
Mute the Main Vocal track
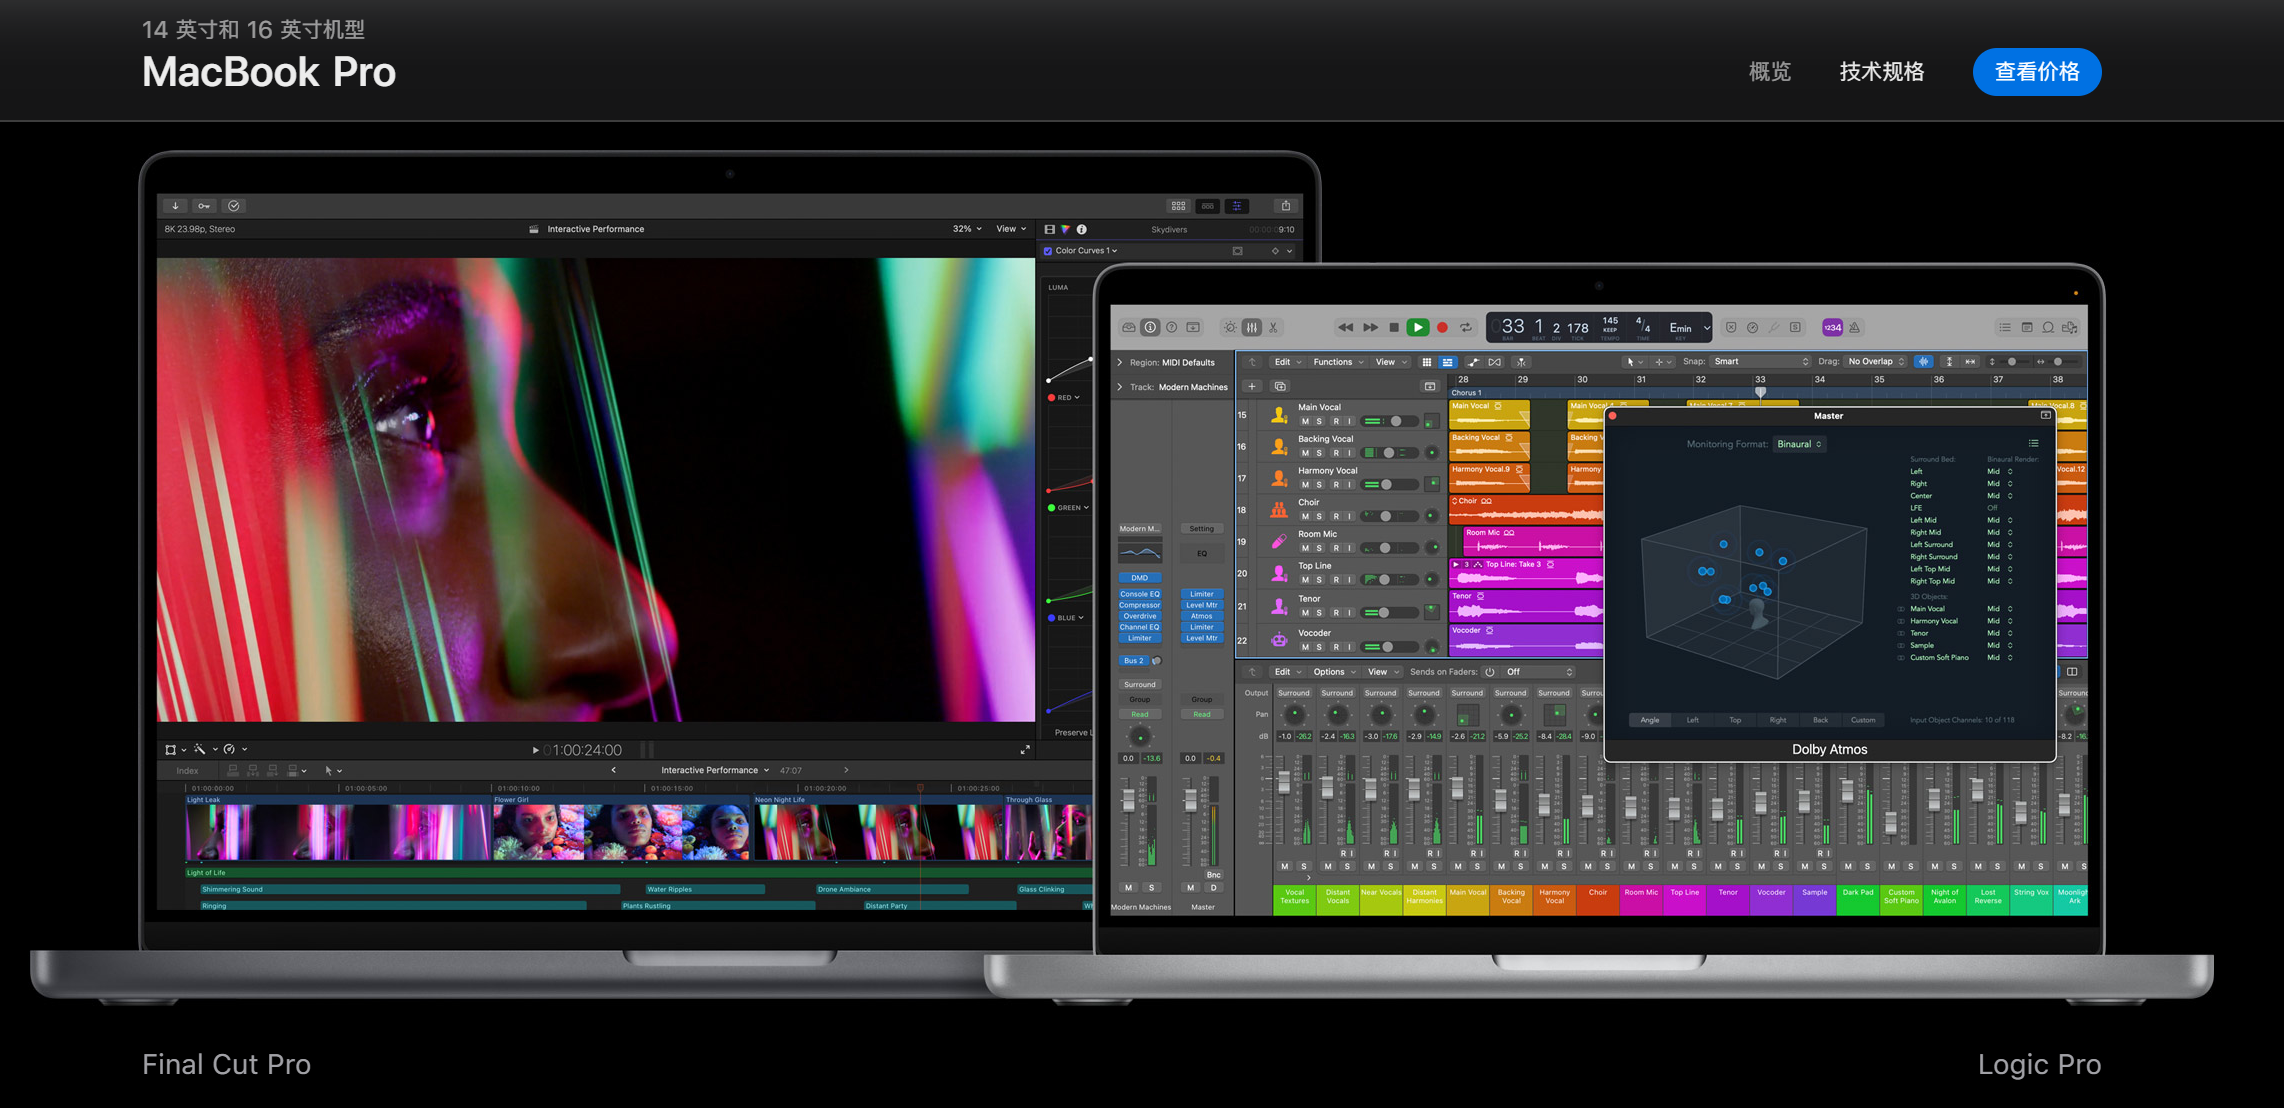point(1304,422)
